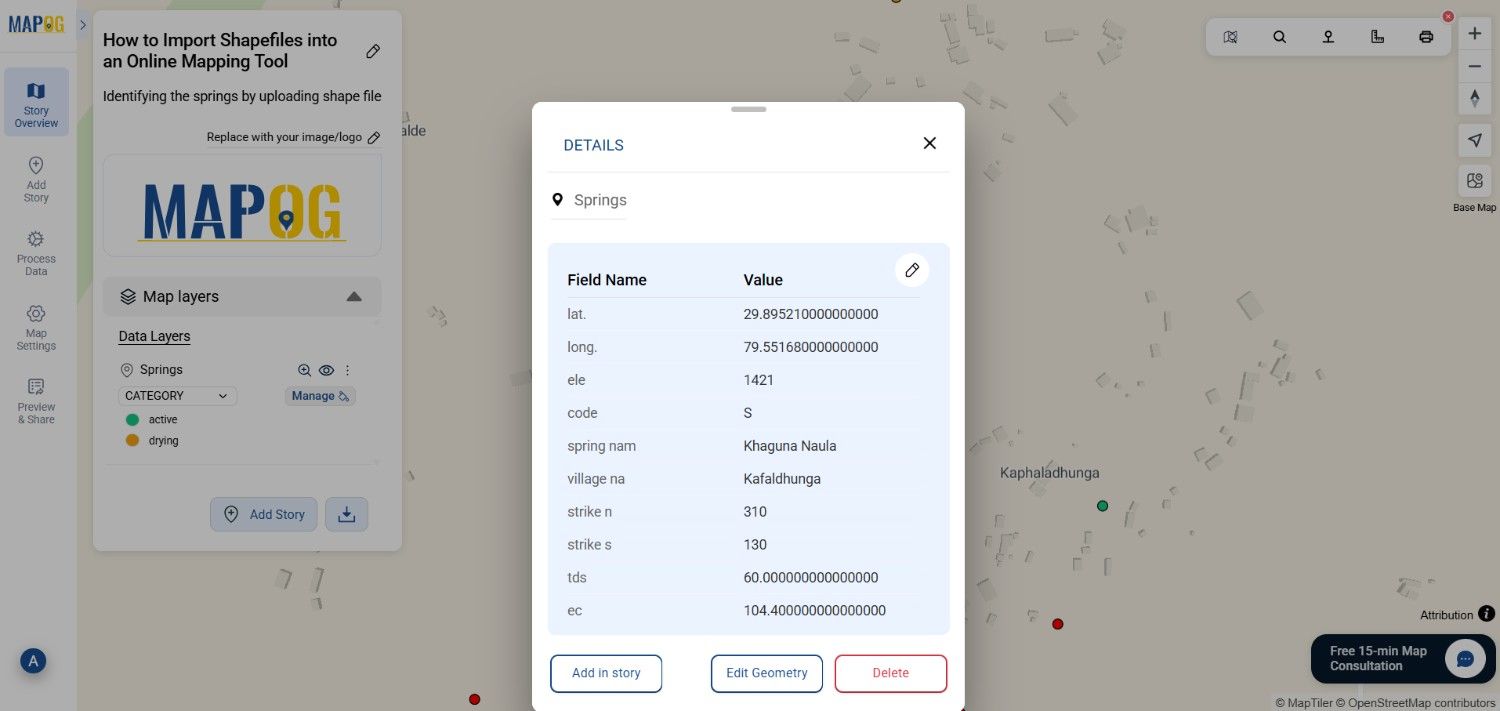This screenshot has width=1500, height=711.
Task: Click the Edit Geometry button
Action: tap(766, 673)
